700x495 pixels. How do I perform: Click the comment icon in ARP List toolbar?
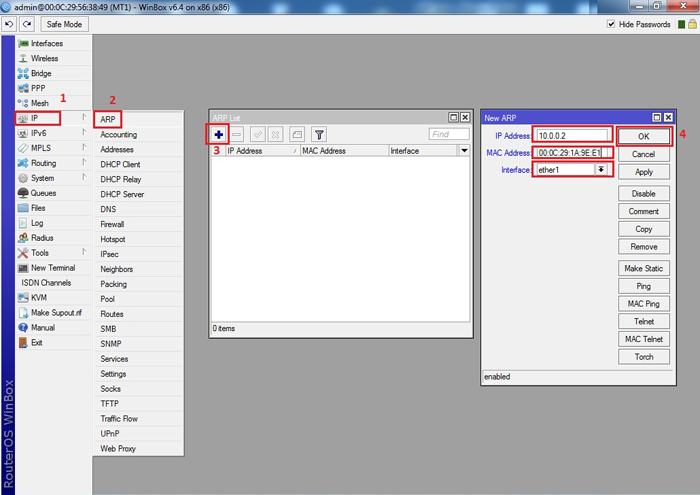coord(297,134)
